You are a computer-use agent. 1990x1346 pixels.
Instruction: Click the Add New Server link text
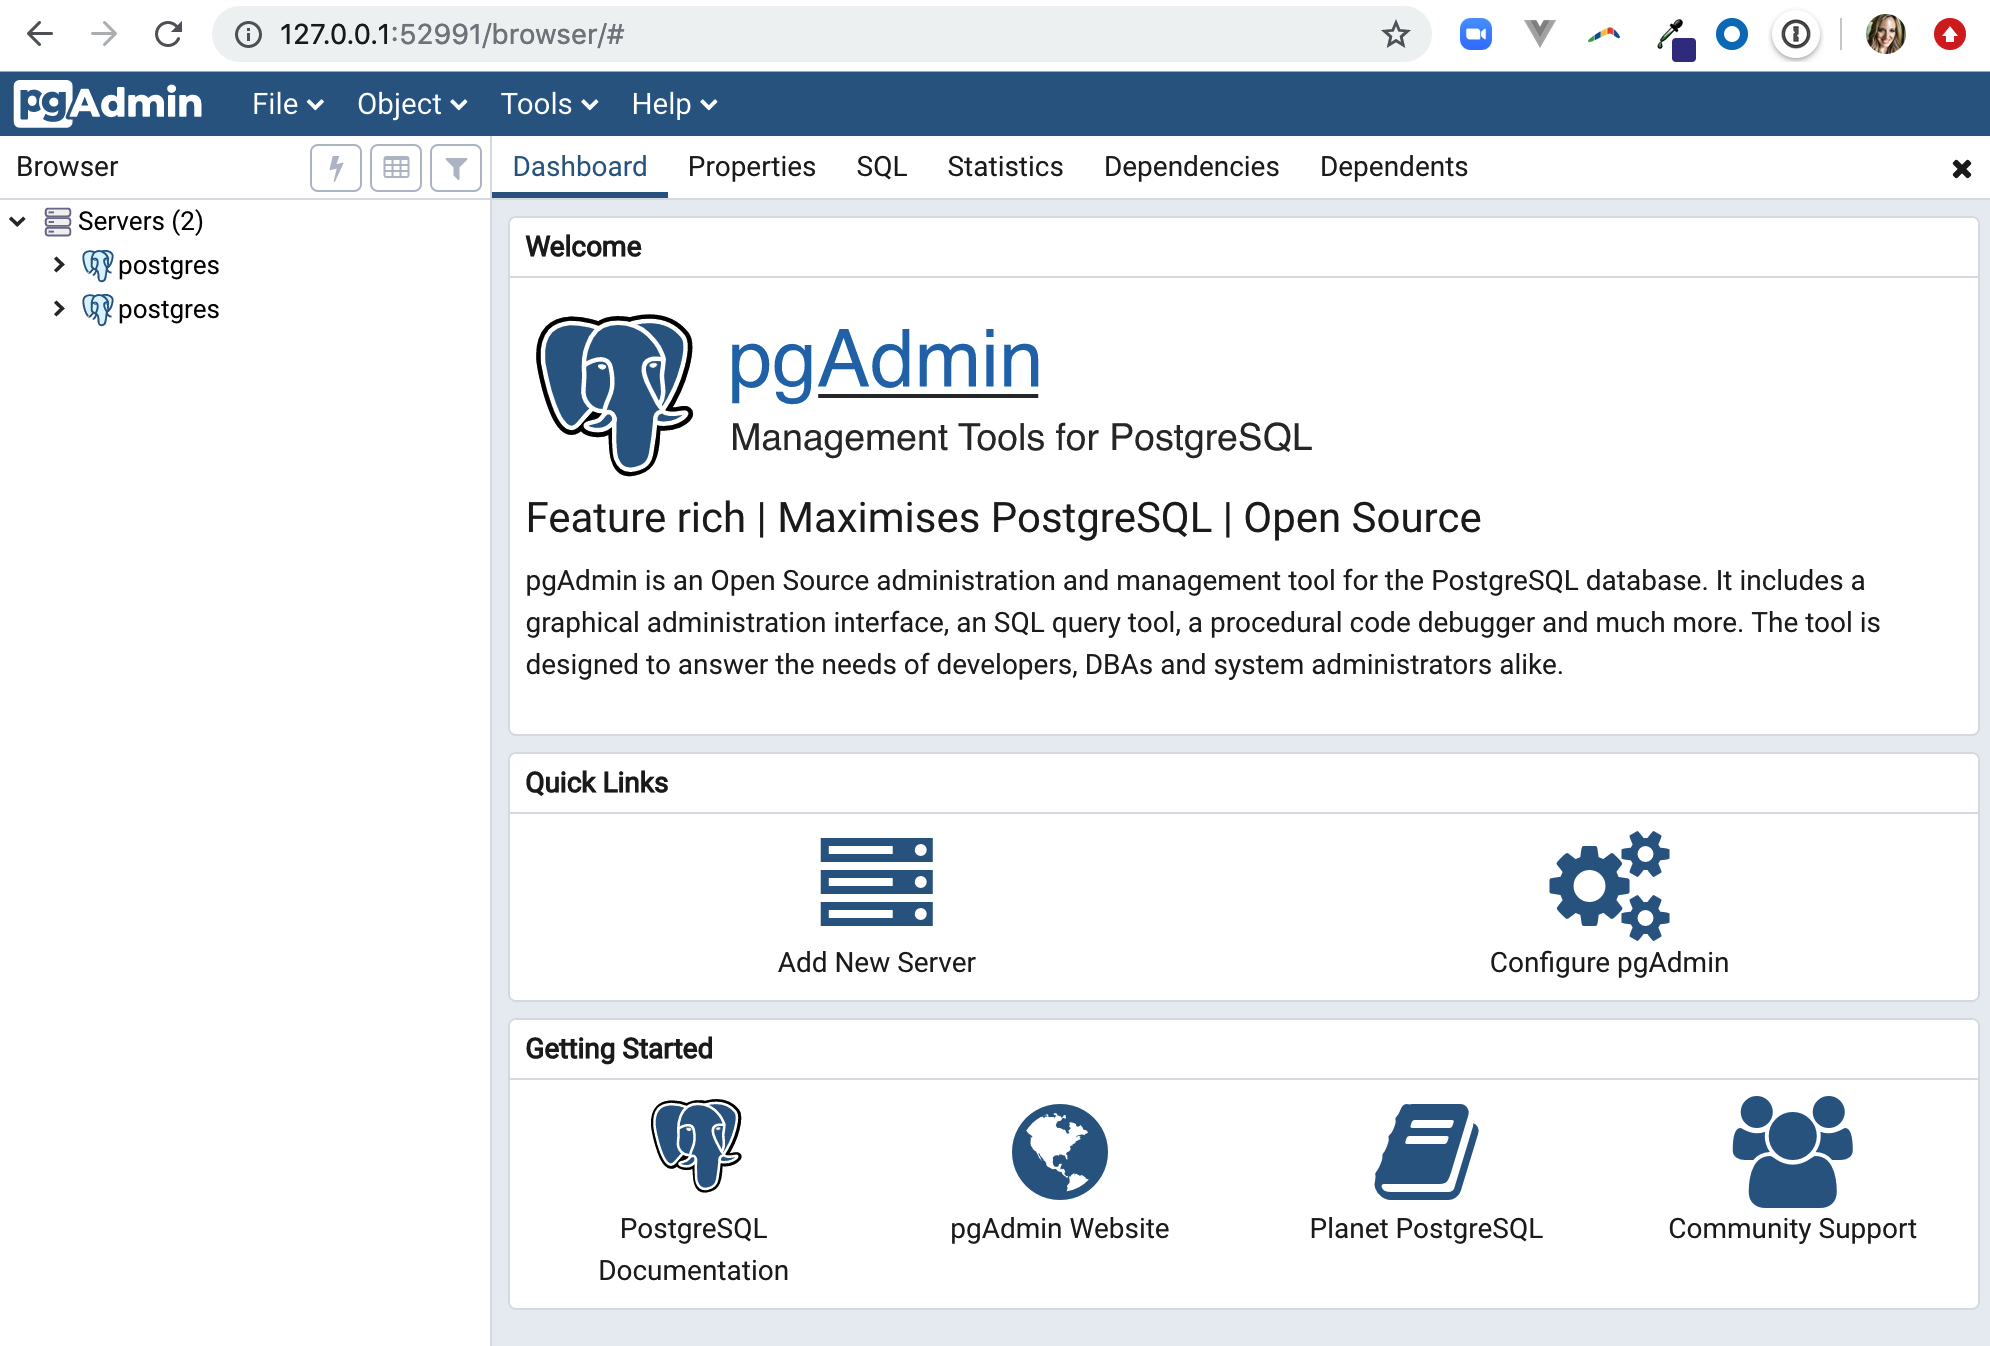876,962
